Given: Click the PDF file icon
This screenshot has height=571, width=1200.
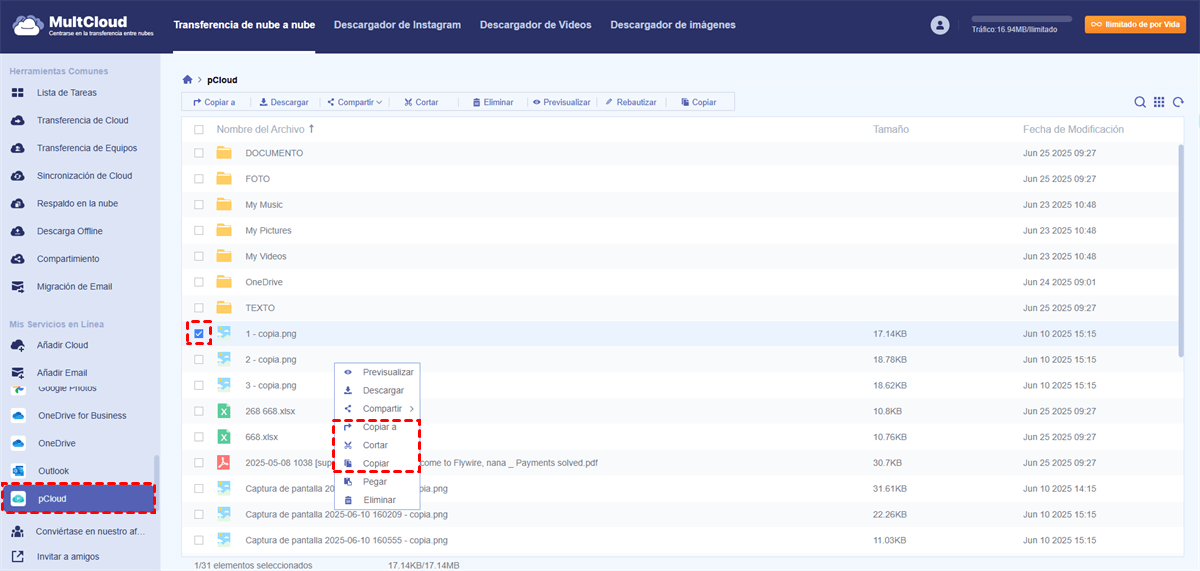Looking at the screenshot, I should tap(224, 462).
